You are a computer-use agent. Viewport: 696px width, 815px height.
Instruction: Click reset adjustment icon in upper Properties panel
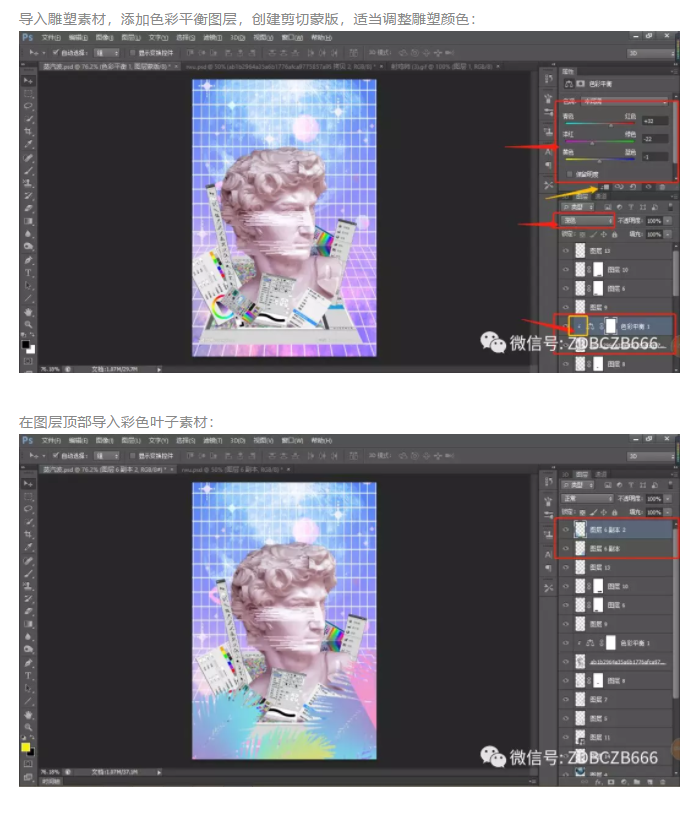[633, 187]
